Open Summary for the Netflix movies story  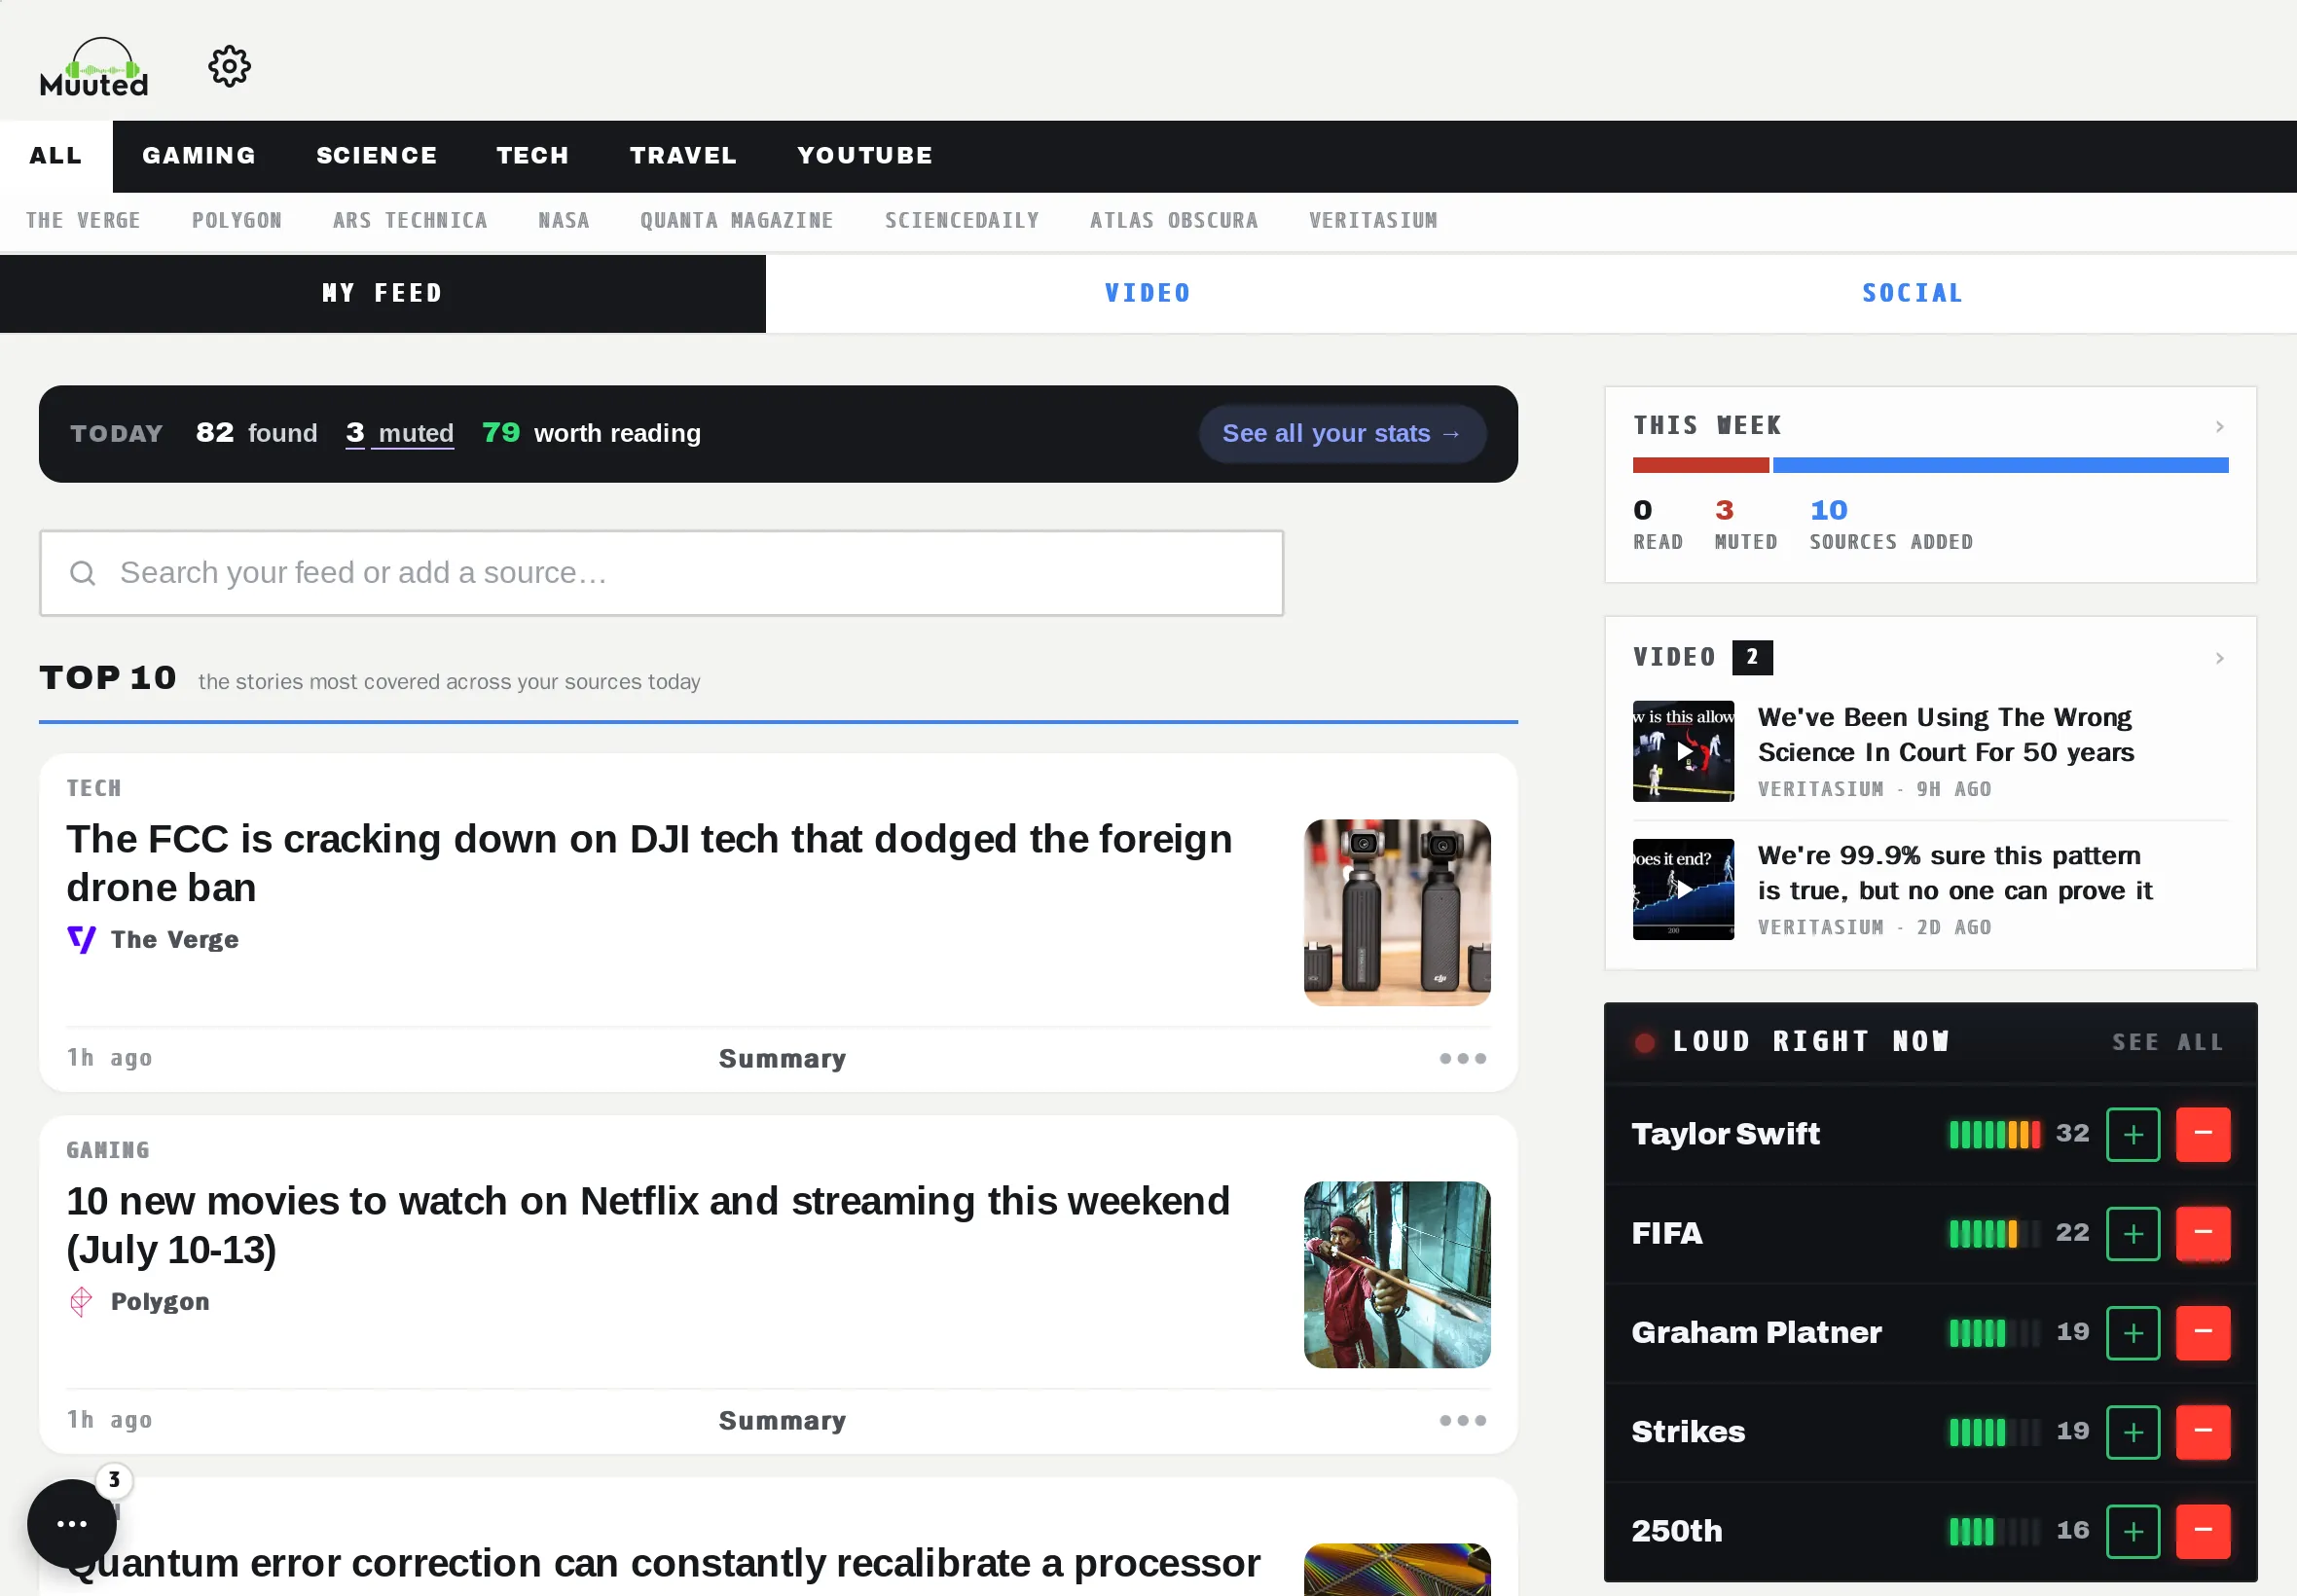(x=782, y=1420)
